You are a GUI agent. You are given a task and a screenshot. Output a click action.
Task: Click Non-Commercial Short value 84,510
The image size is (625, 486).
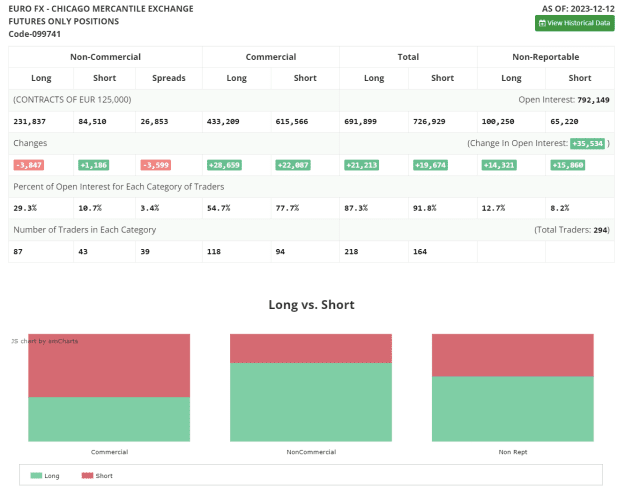pyautogui.click(x=92, y=122)
